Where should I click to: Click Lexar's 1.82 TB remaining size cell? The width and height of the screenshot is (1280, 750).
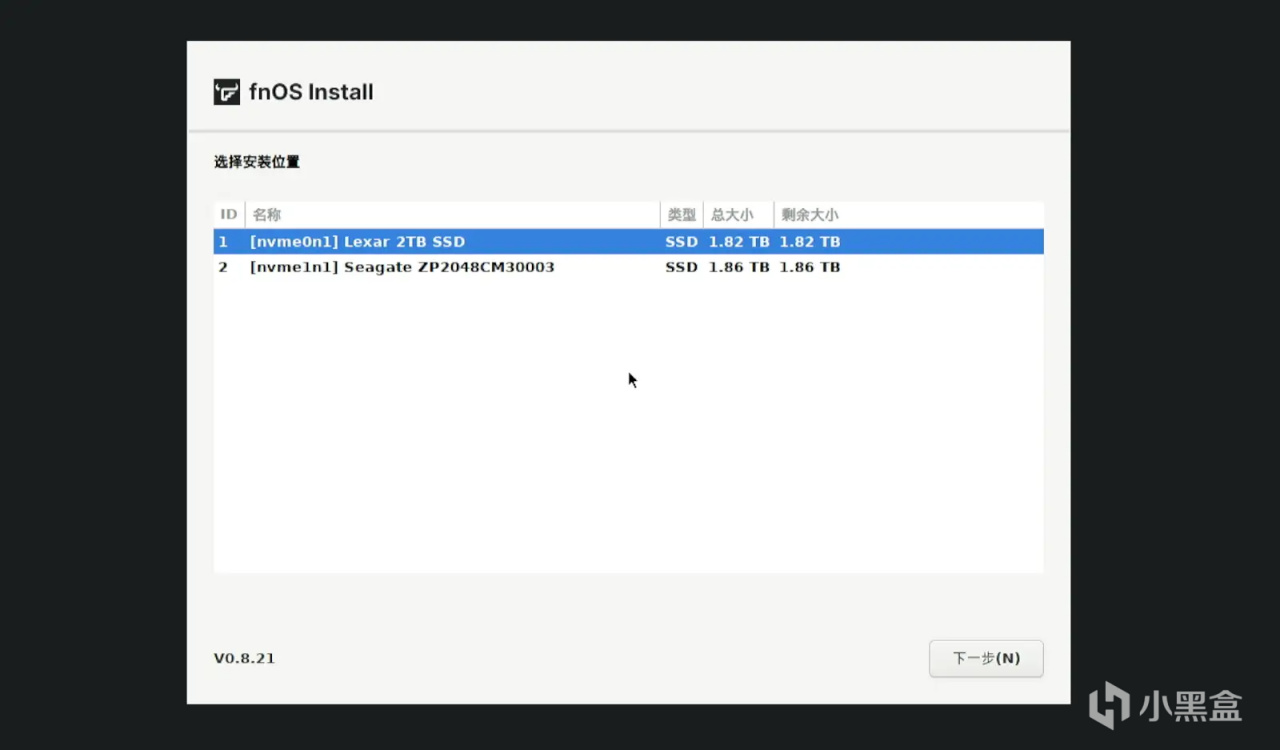[x=810, y=242]
